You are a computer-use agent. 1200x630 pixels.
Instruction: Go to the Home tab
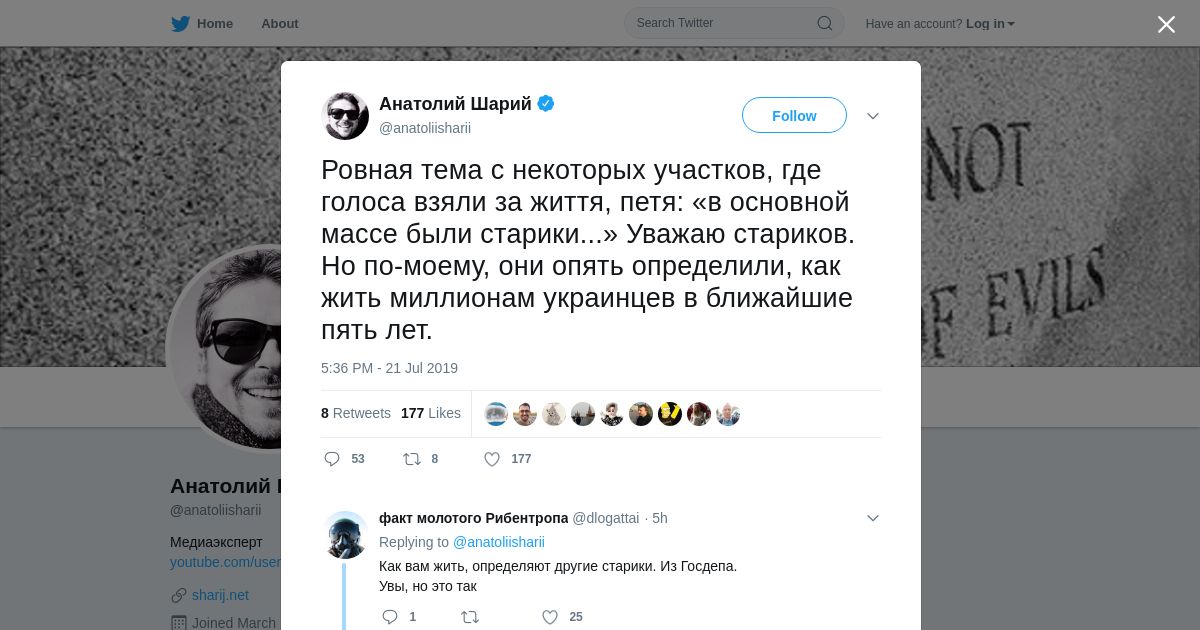(202, 23)
